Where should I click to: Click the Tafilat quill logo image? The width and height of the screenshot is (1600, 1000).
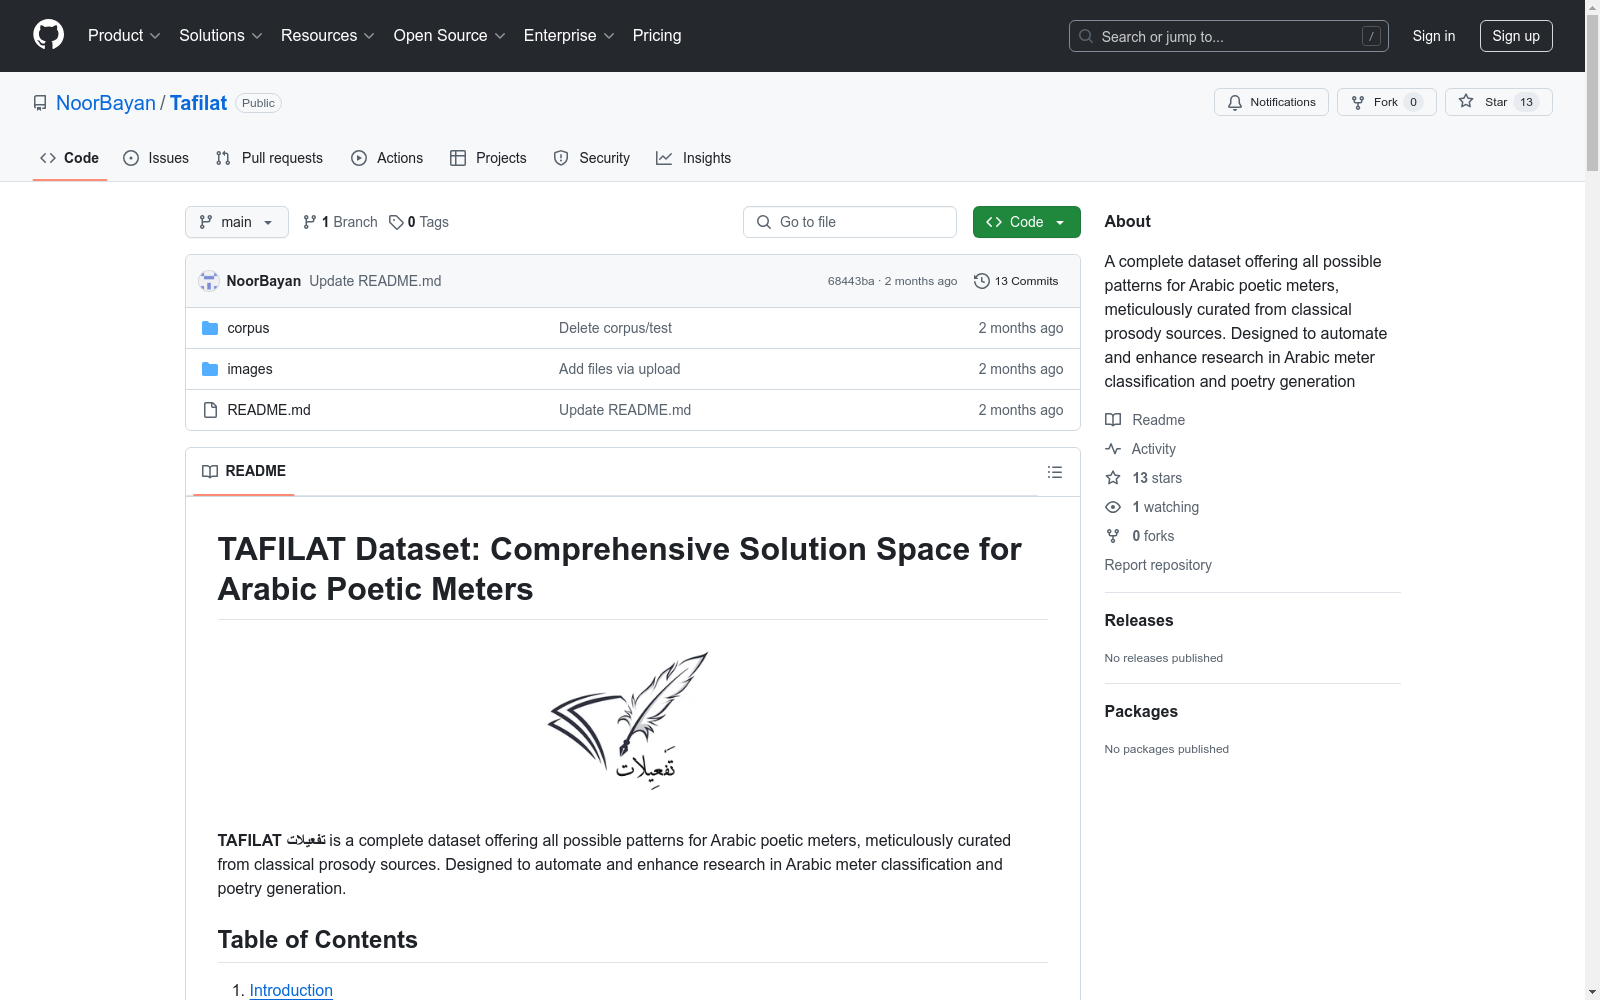[628, 721]
